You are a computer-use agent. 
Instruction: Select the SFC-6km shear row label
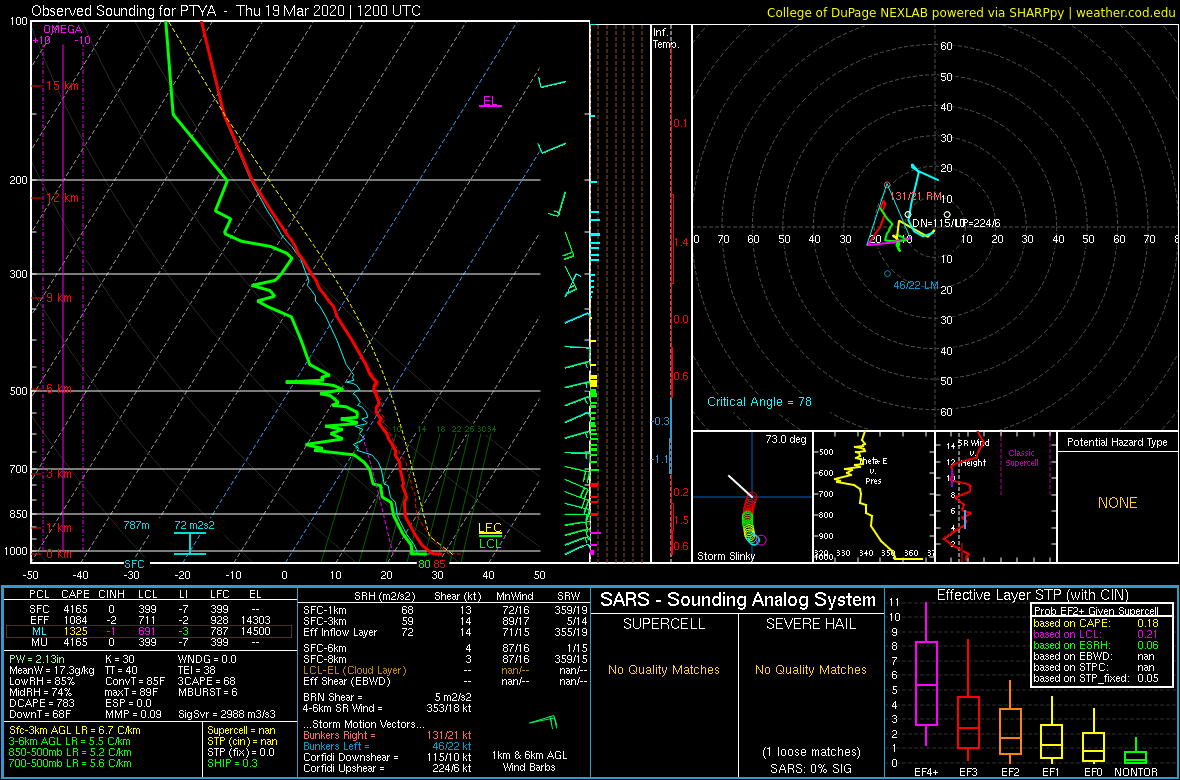tap(325, 647)
